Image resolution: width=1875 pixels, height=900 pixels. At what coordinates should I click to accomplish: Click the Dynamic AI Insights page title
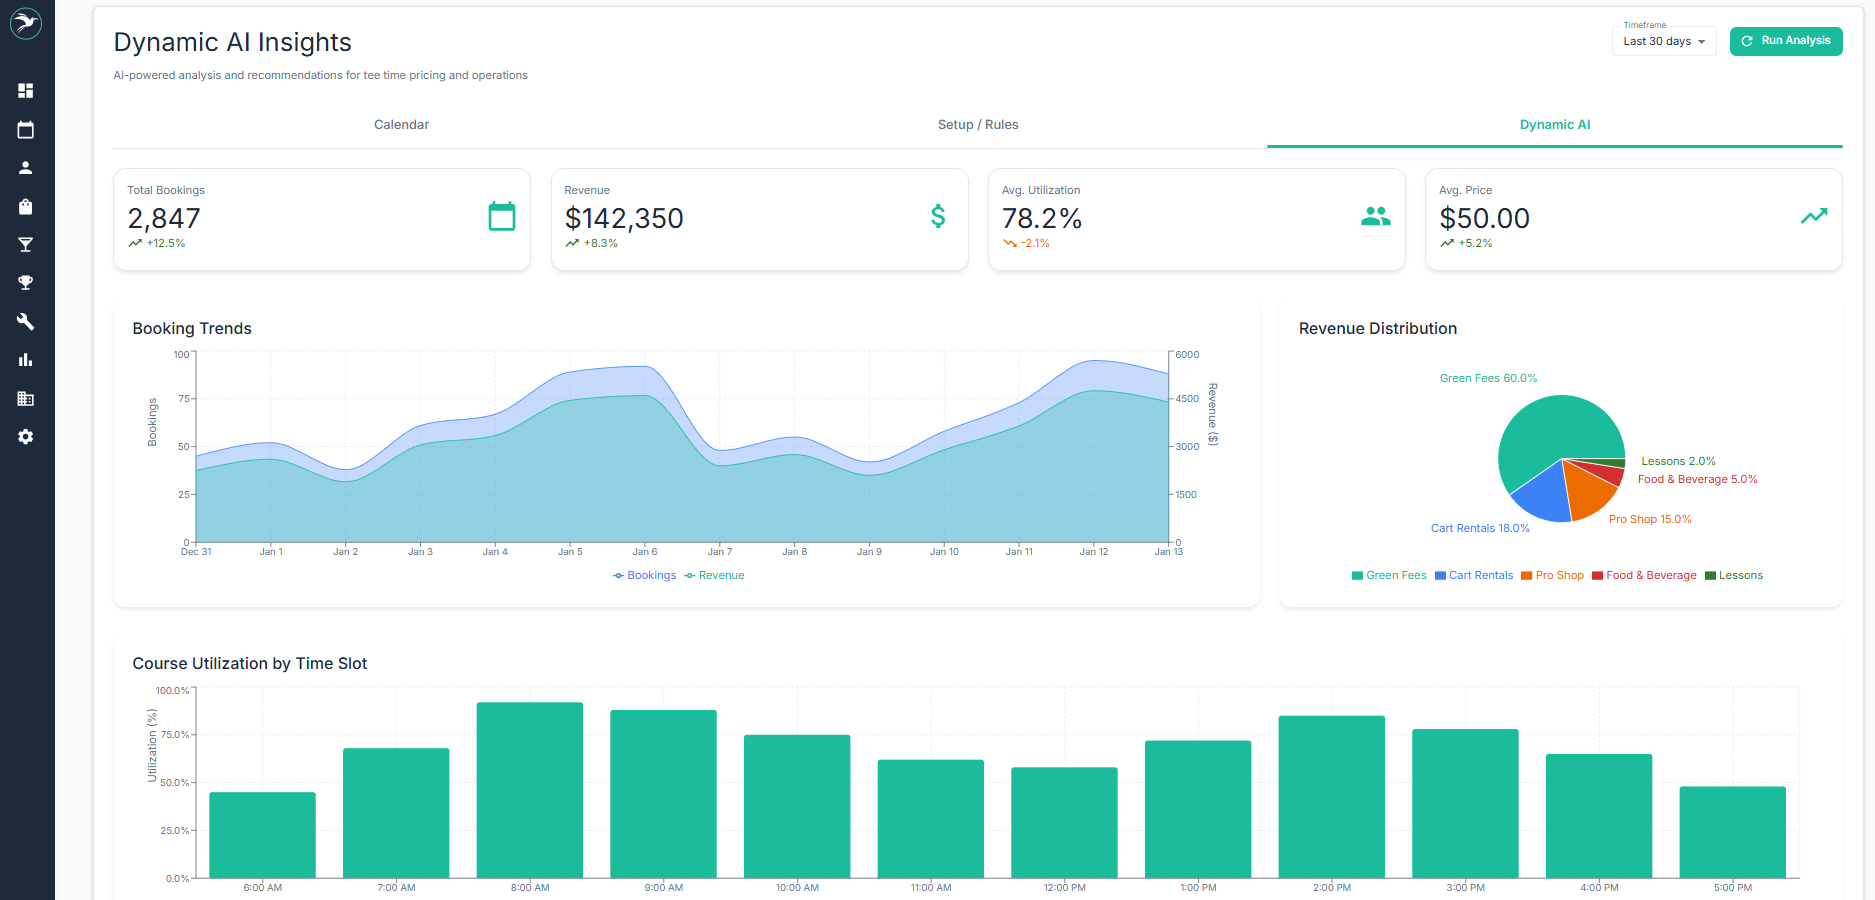coord(233,42)
